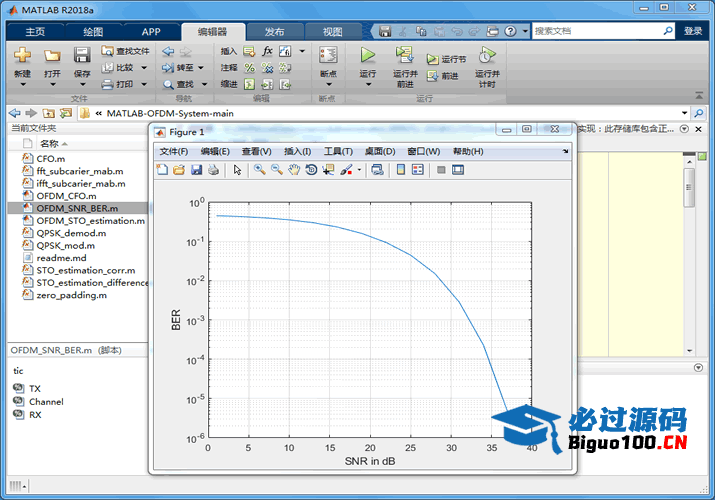Click the comment percent (%) icon
715x500 pixels.
click(249, 68)
